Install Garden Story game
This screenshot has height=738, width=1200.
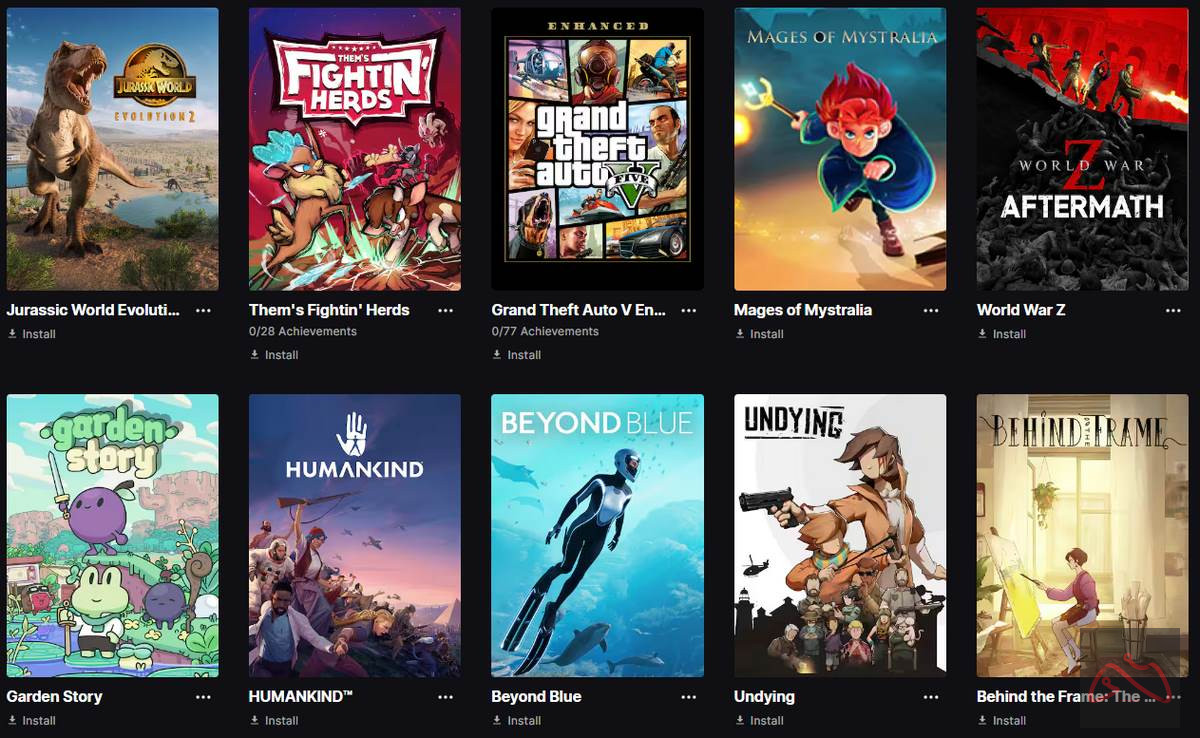[32, 720]
